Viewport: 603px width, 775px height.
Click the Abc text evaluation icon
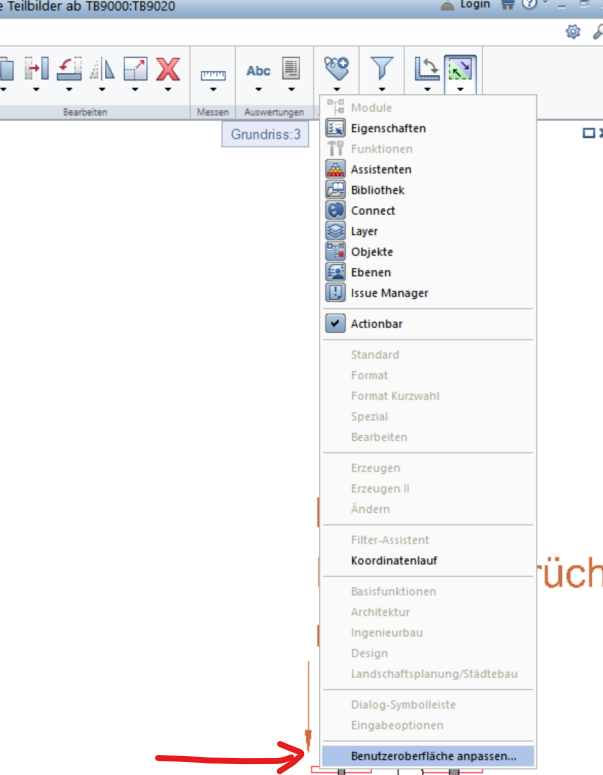click(x=258, y=71)
